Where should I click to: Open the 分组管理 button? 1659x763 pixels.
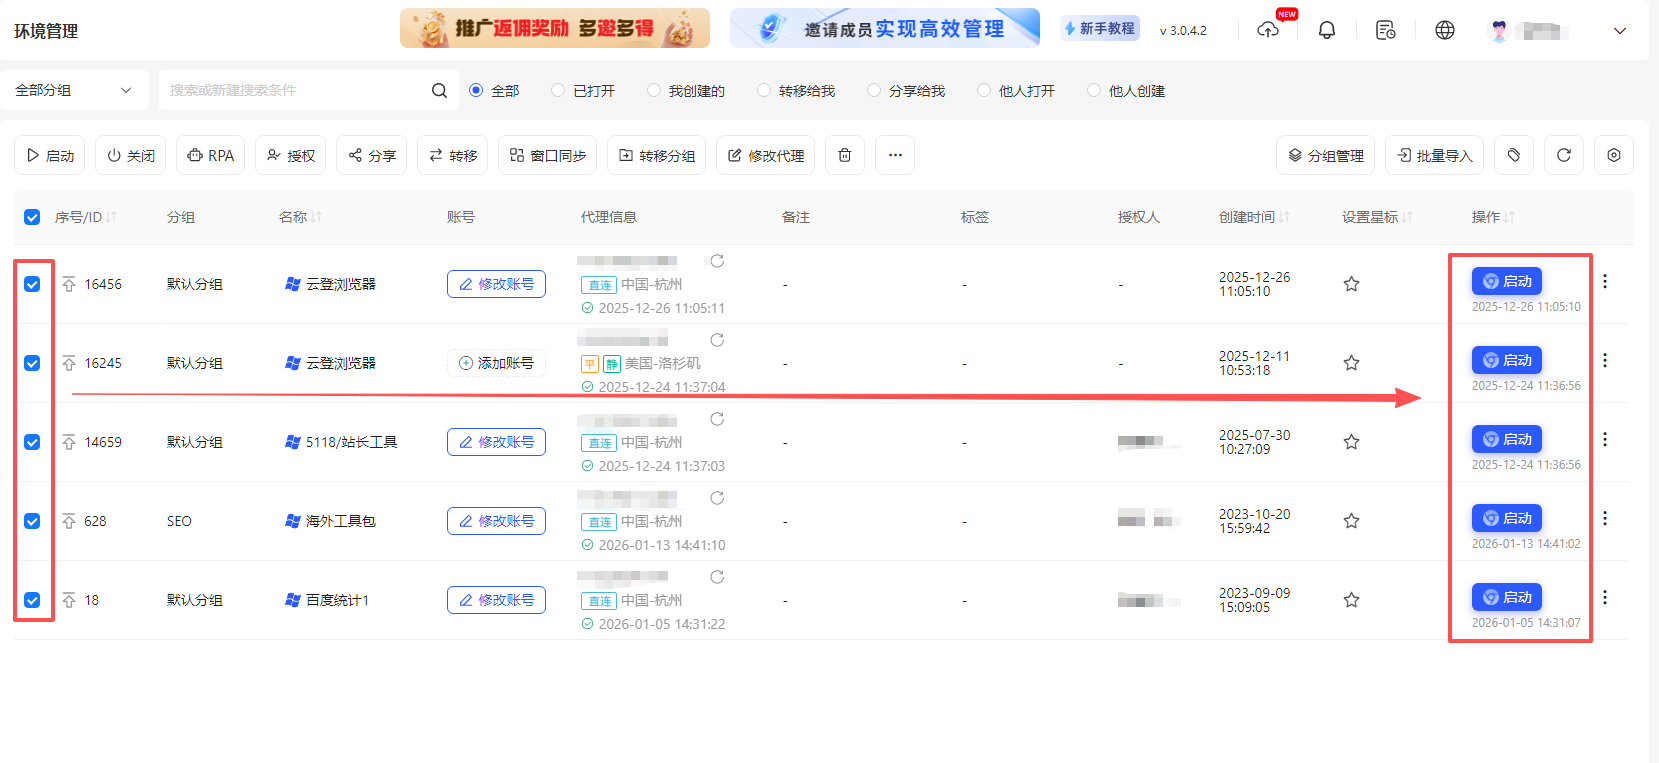pyautogui.click(x=1326, y=155)
